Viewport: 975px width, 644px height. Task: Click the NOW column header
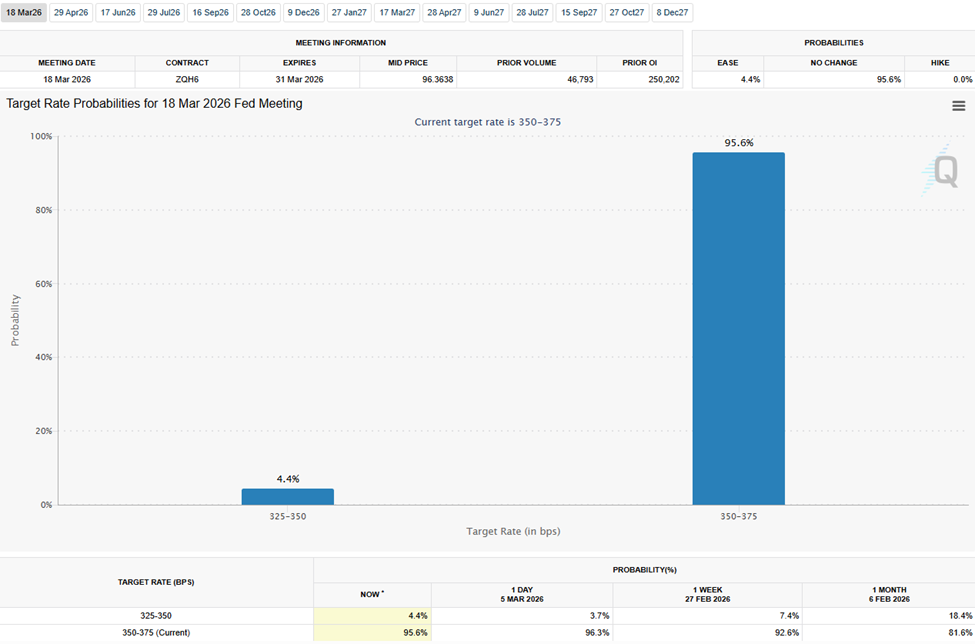[x=373, y=593]
